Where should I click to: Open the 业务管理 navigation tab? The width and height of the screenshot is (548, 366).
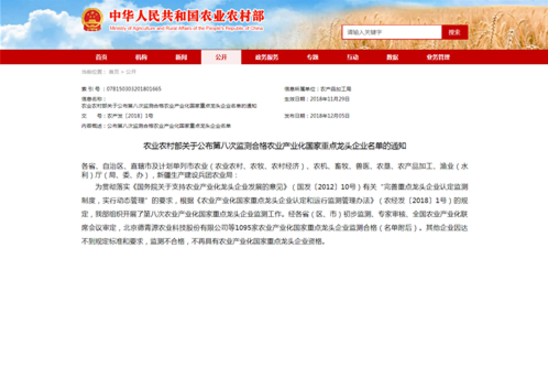coord(438,57)
